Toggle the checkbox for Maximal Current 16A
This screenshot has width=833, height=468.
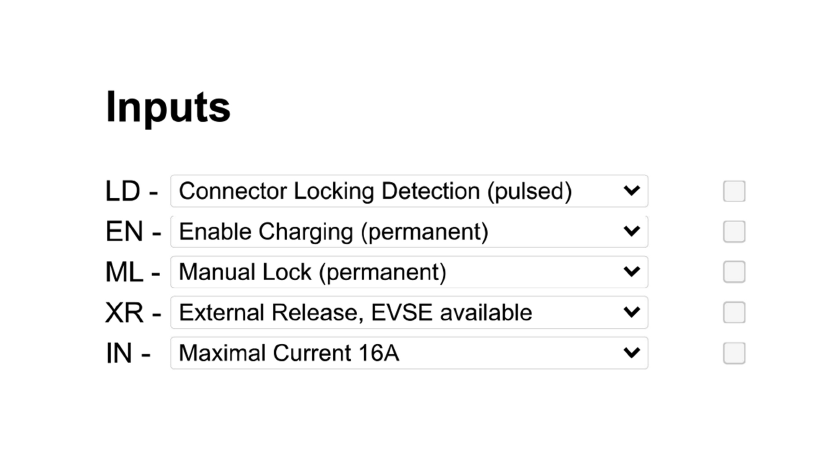[x=734, y=353]
